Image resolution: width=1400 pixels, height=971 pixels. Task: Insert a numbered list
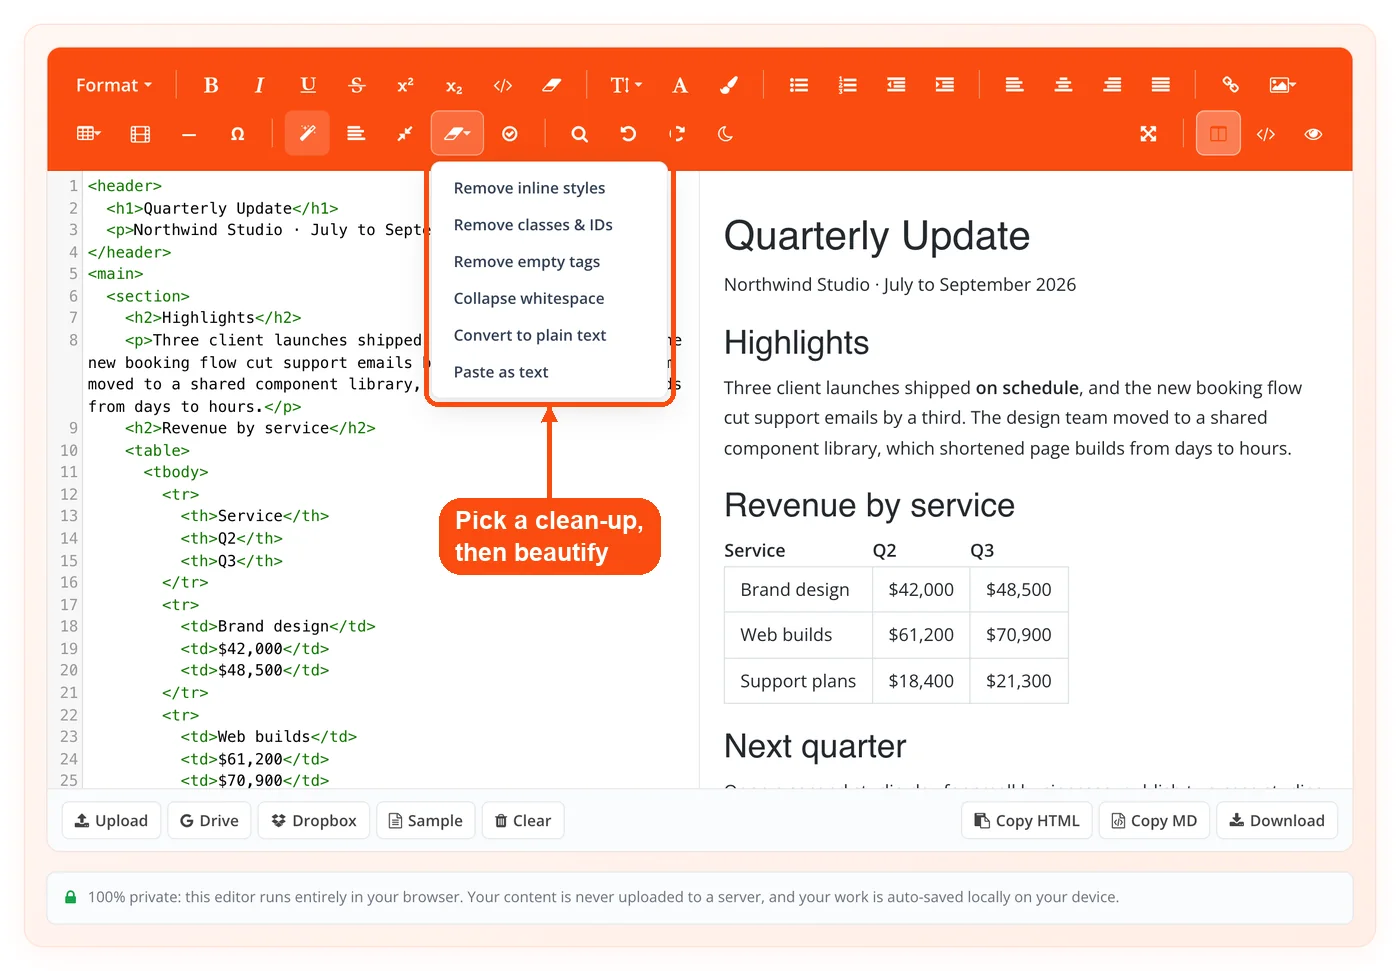[x=847, y=85]
